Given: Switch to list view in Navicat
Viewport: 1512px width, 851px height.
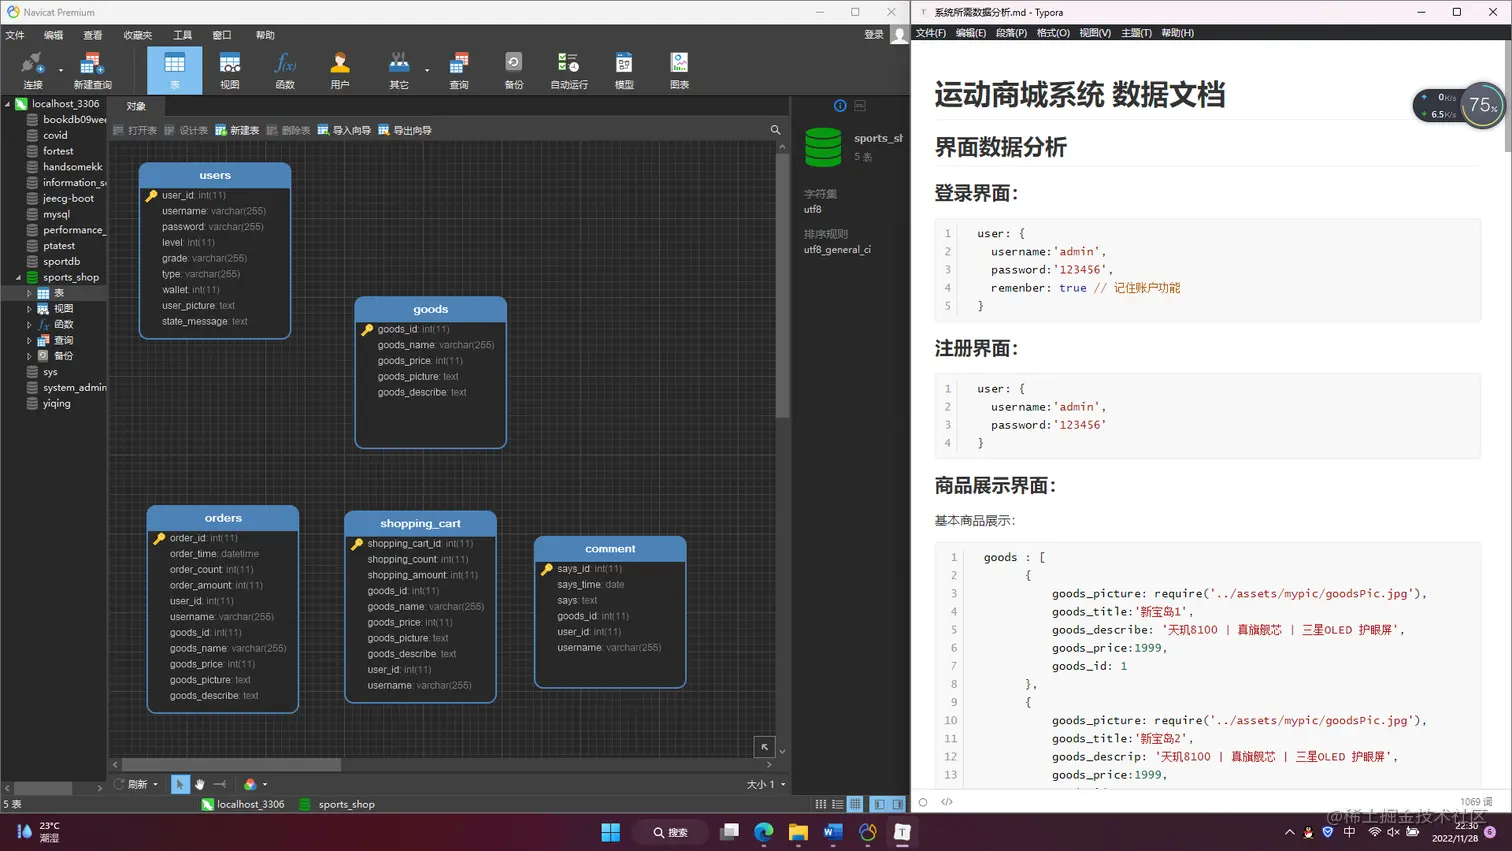Looking at the screenshot, I should [x=838, y=804].
